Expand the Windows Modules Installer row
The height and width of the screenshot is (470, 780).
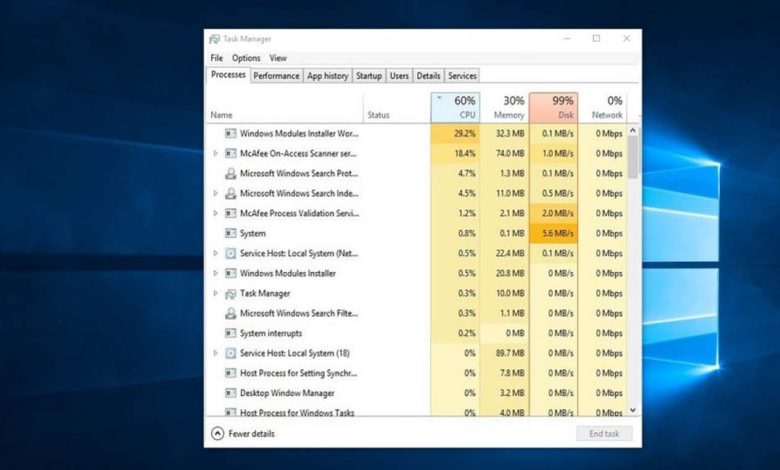(x=215, y=273)
